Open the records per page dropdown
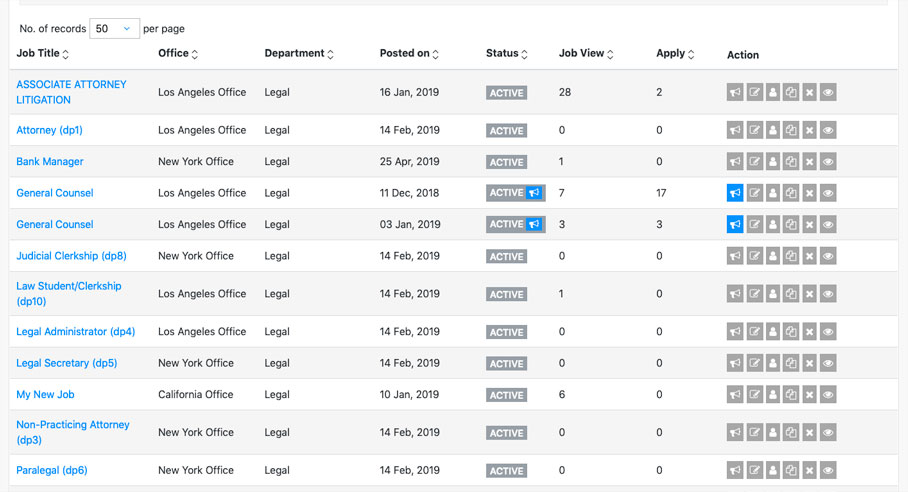 tap(114, 29)
